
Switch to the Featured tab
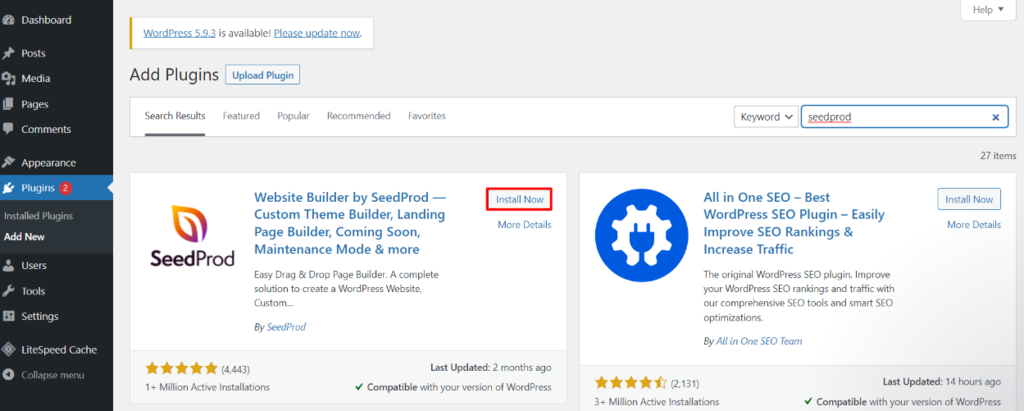coord(241,116)
